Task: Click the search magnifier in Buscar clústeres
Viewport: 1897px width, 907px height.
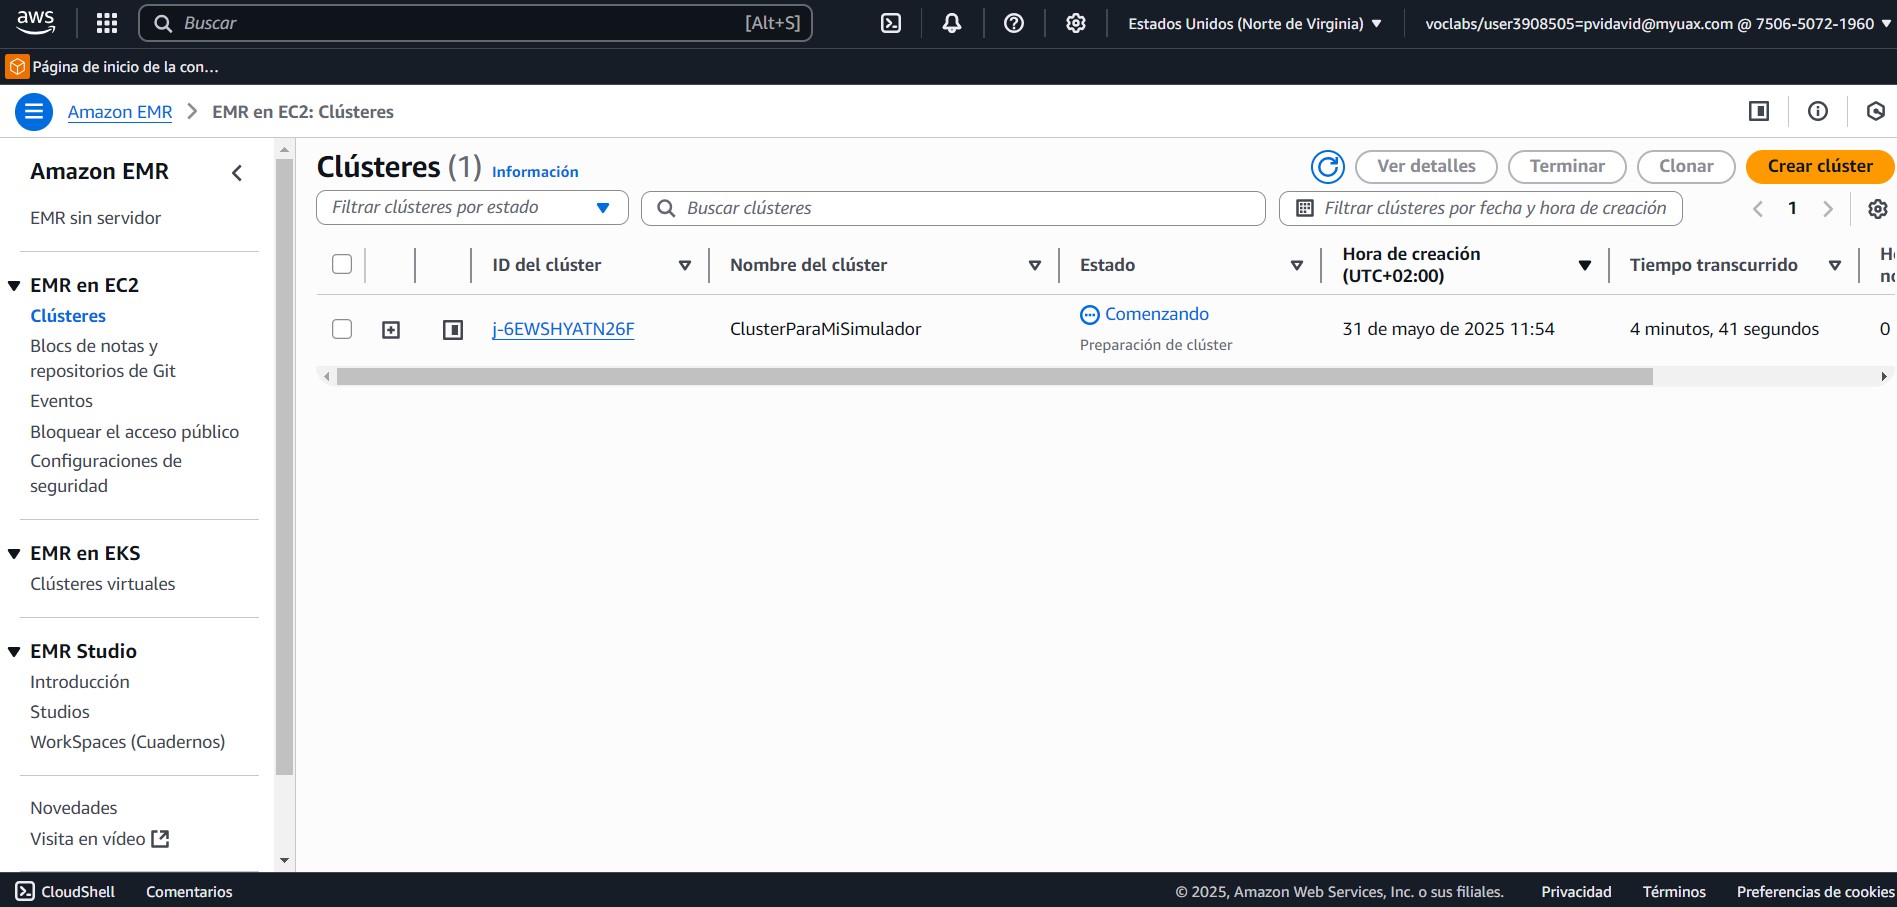Action: click(x=666, y=208)
